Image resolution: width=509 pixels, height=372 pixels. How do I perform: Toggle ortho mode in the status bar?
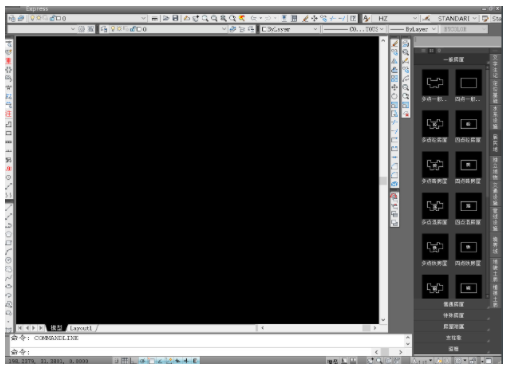coord(133,360)
